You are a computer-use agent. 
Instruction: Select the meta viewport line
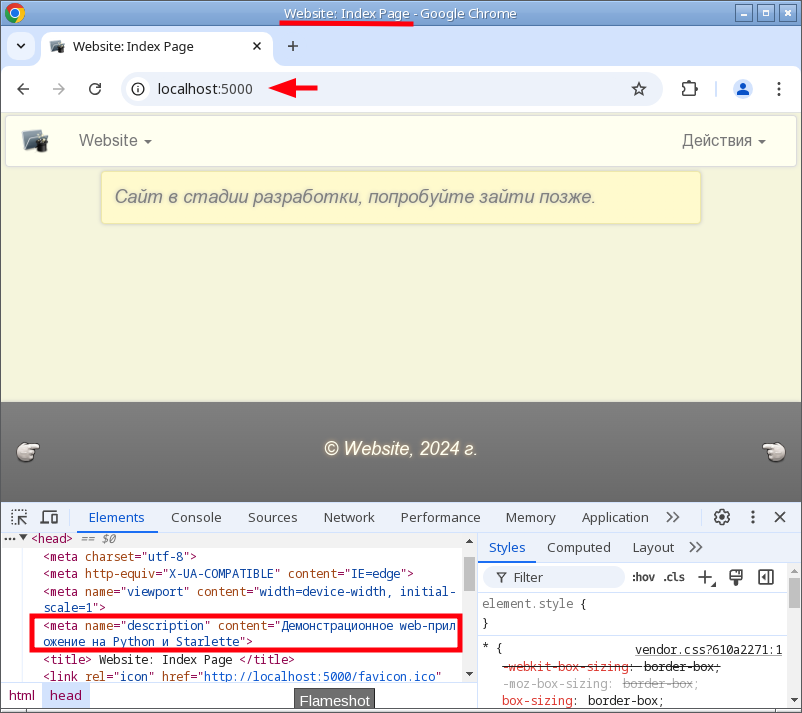(x=250, y=599)
